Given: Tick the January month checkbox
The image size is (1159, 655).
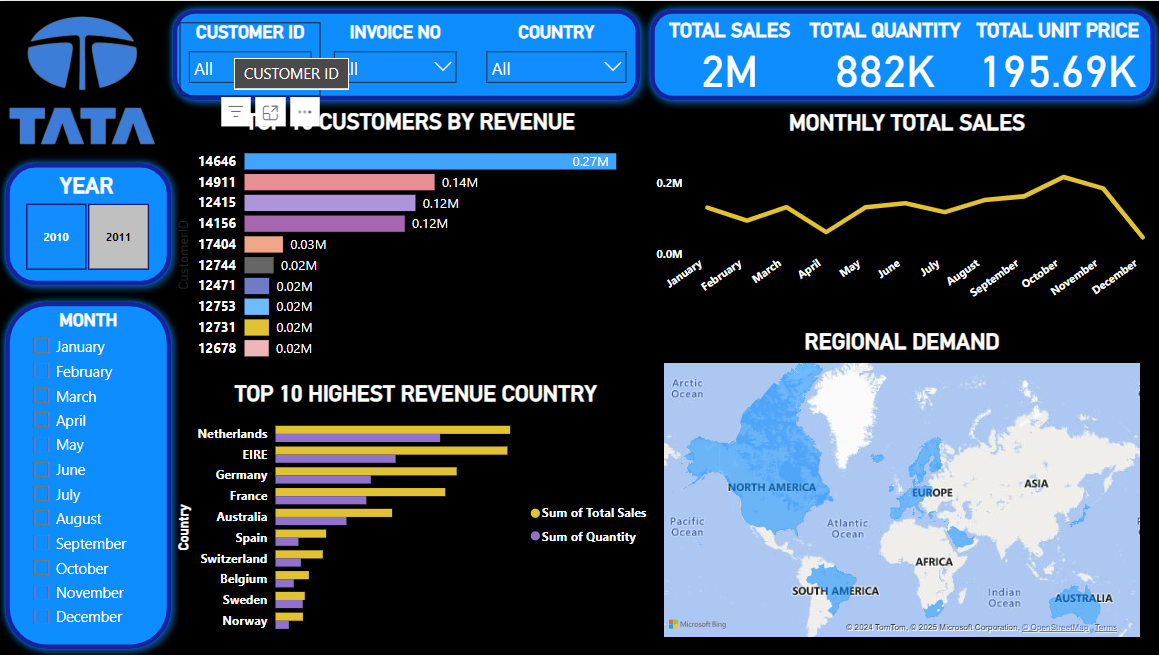Looking at the screenshot, I should coord(41,346).
